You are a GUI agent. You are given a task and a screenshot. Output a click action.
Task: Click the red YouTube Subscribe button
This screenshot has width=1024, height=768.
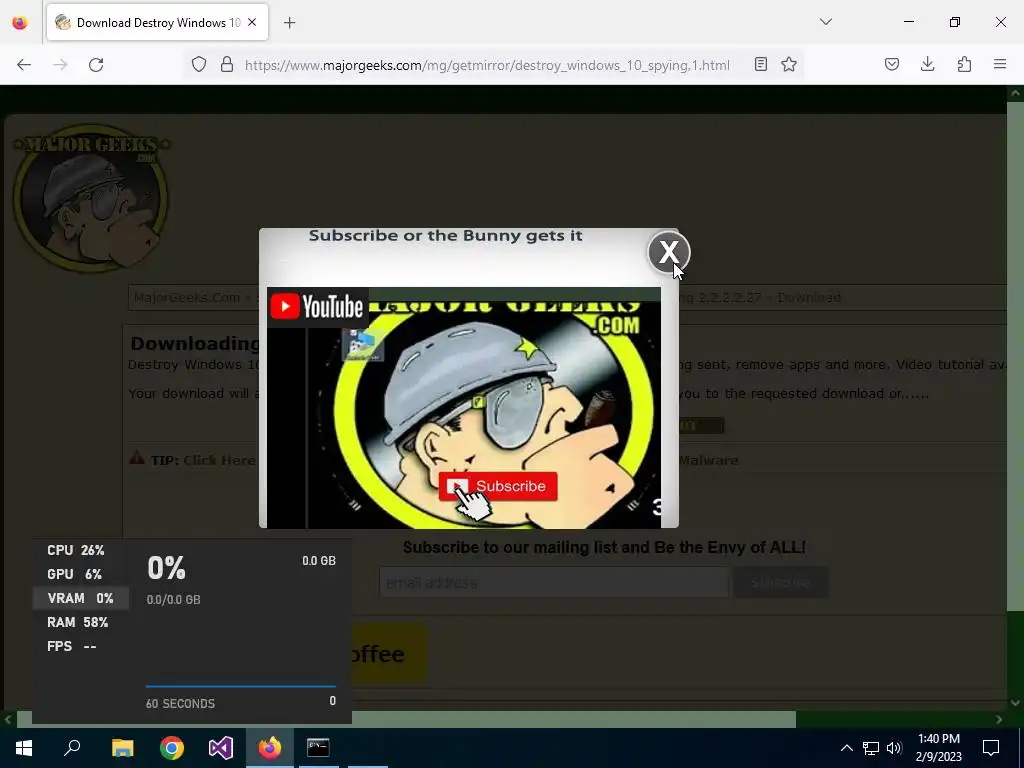tap(498, 486)
